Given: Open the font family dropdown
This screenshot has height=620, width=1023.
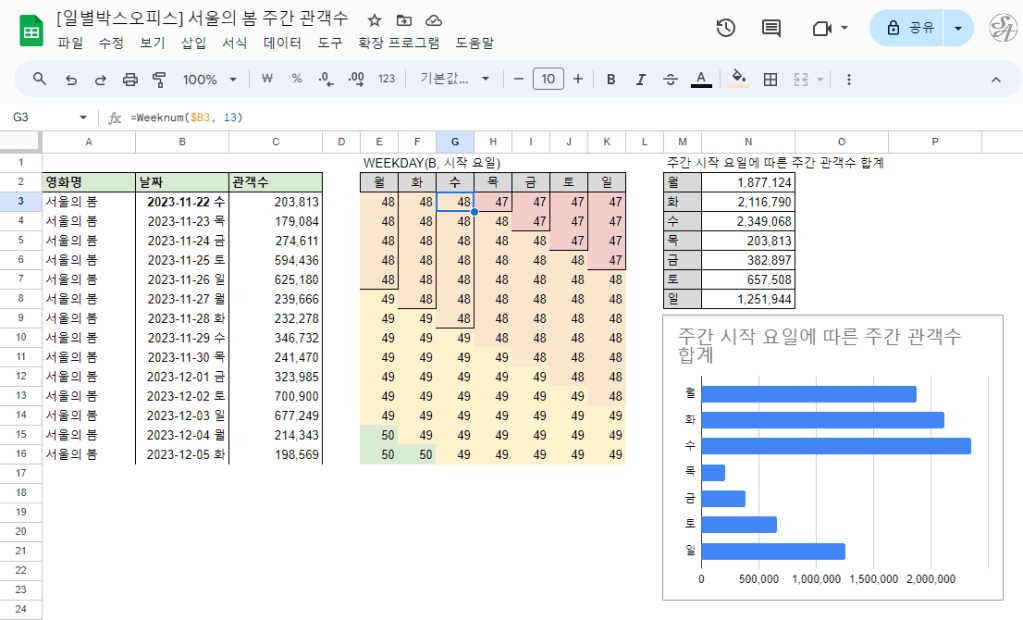Looking at the screenshot, I should 455,79.
